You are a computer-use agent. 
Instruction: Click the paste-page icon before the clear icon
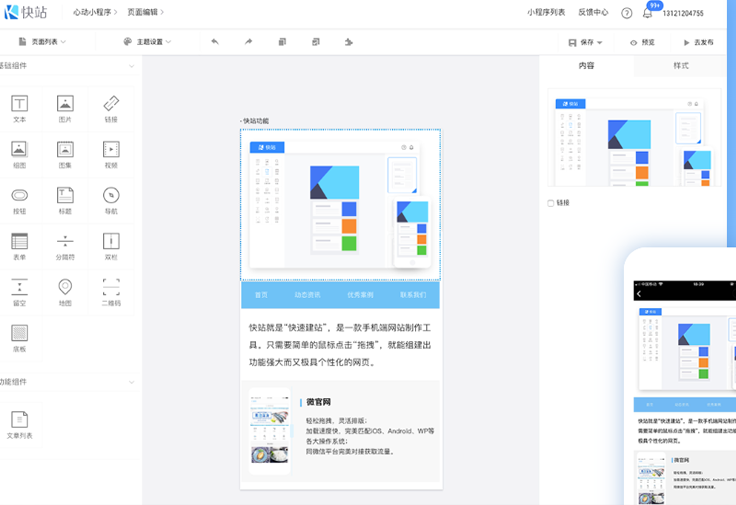click(x=315, y=42)
